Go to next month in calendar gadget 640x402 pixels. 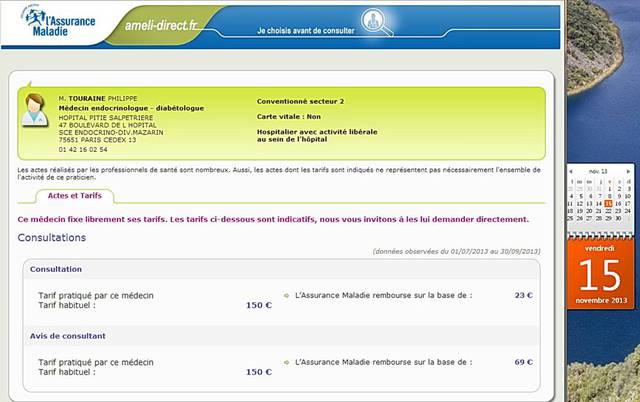coord(627,171)
